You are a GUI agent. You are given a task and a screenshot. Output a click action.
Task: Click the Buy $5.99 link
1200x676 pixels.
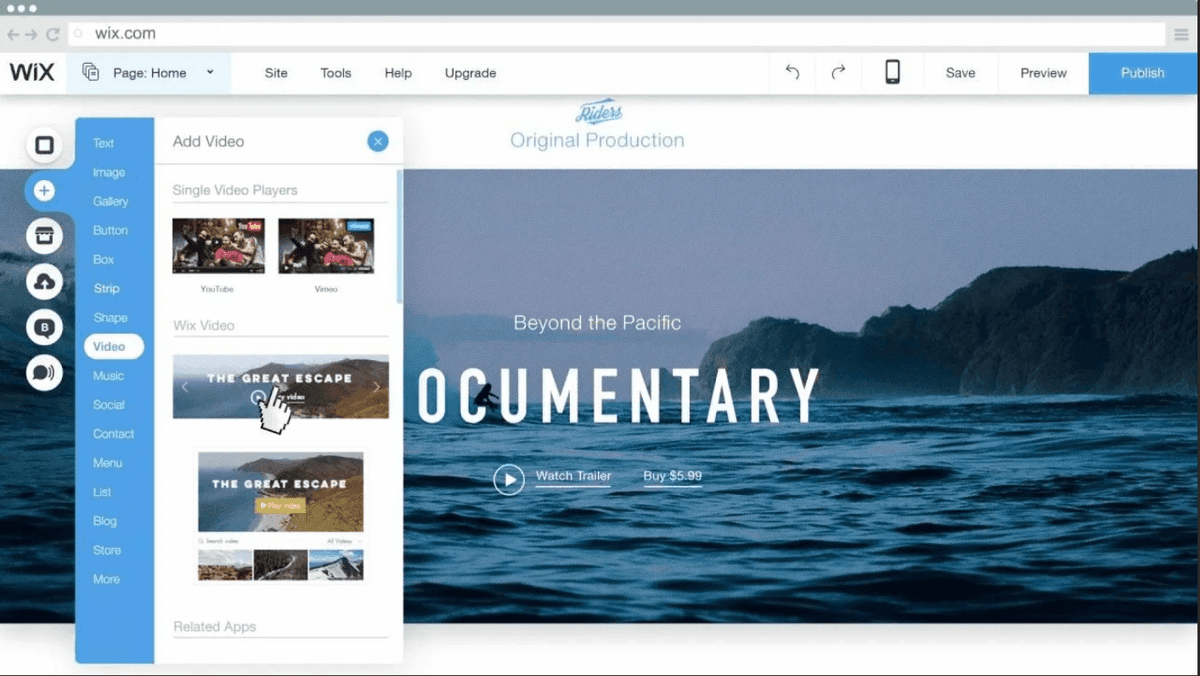click(x=672, y=476)
